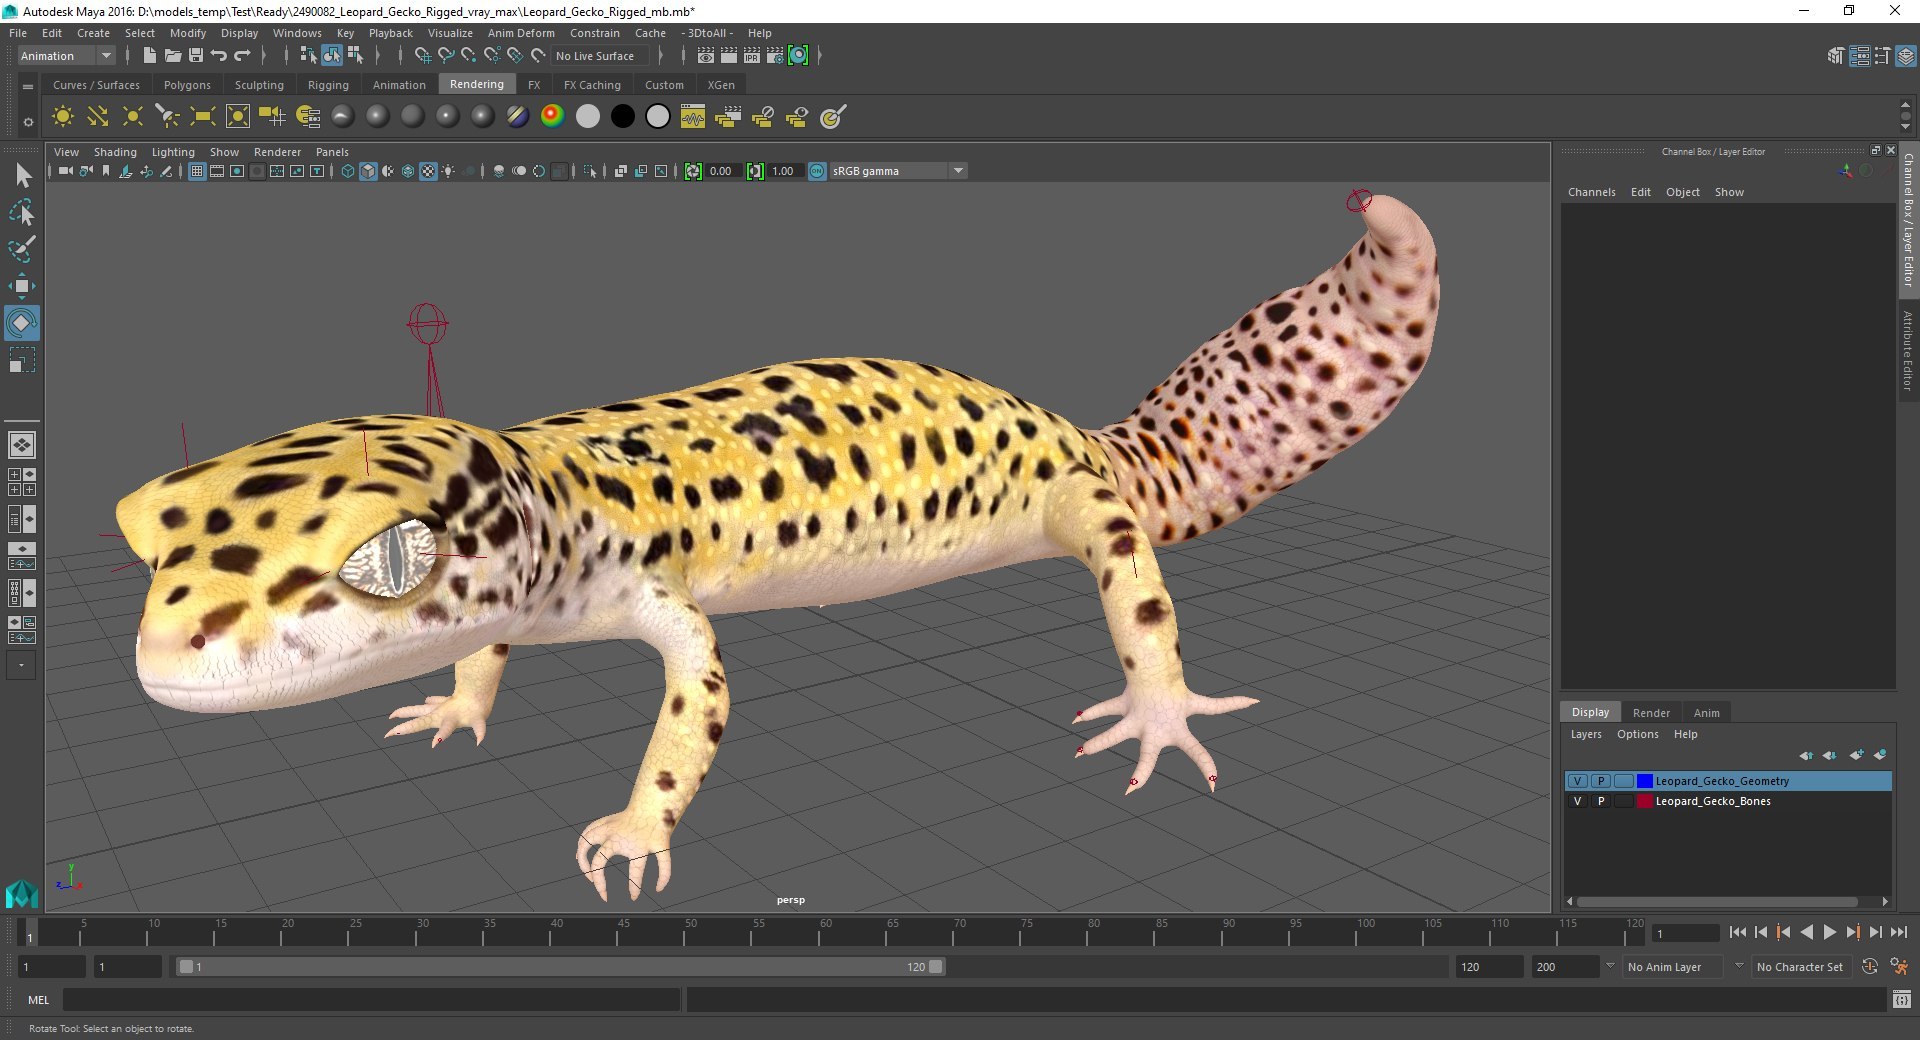Screen dimensions: 1920x1040
Task: Activate the Move tool
Action: pos(21,286)
